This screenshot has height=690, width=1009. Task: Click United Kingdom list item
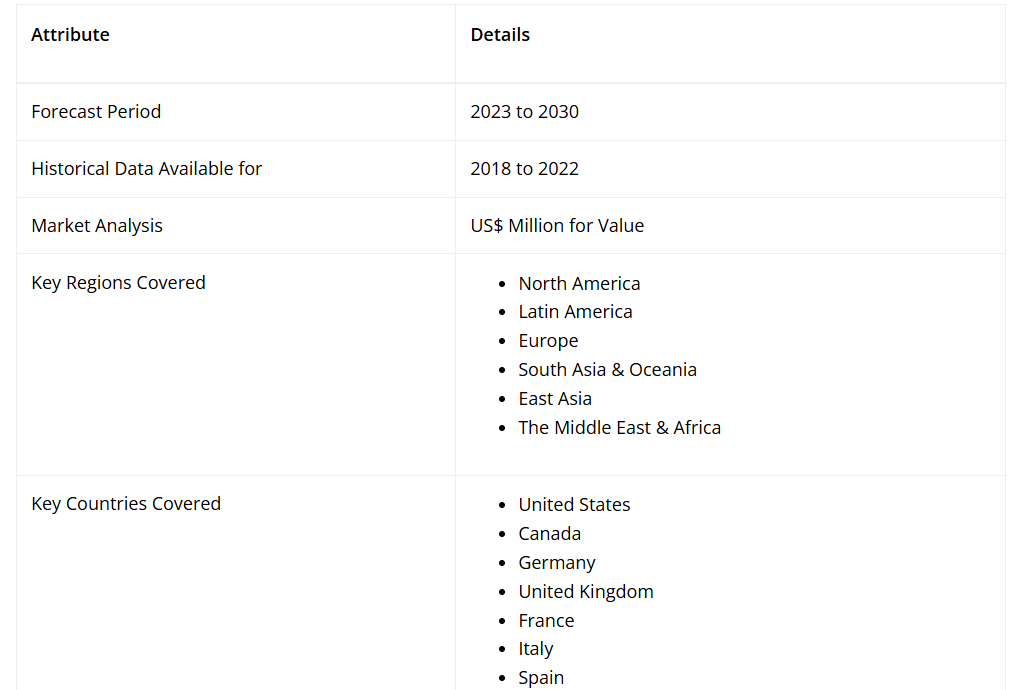(586, 592)
